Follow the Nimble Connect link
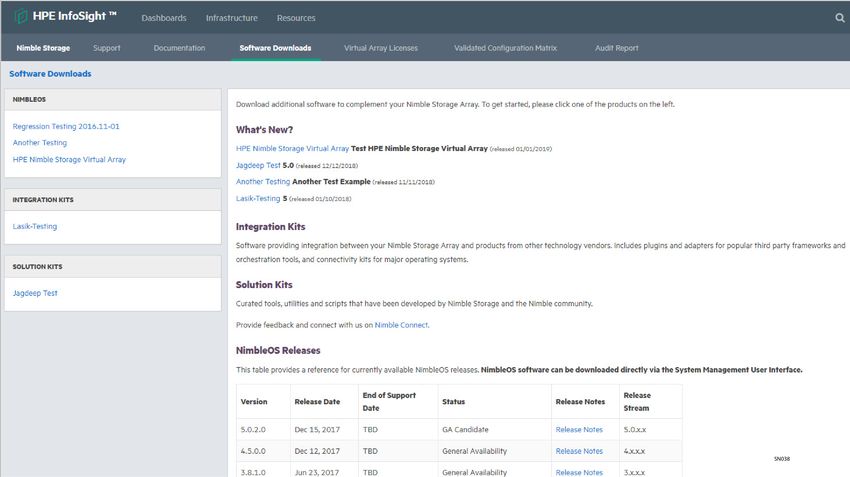The image size is (850, 477). pos(401,325)
